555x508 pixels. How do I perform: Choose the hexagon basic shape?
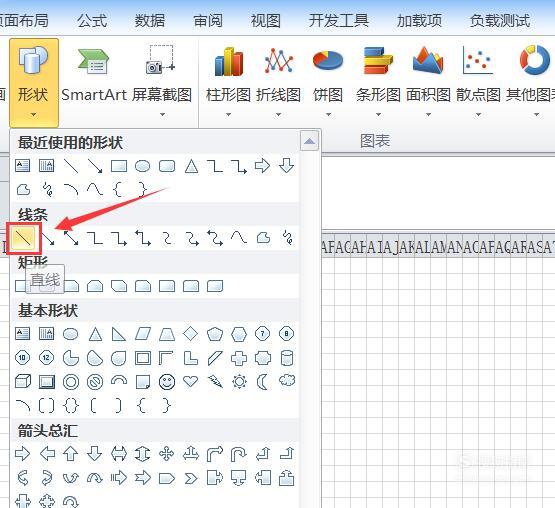tap(239, 334)
